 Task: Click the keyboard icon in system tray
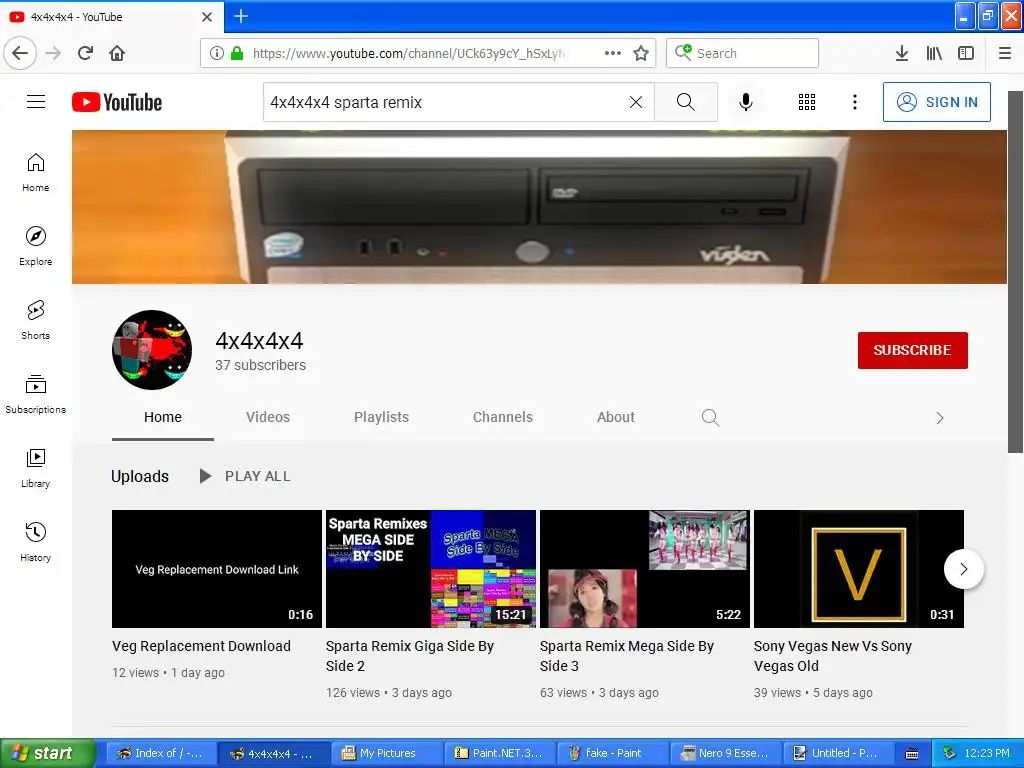912,754
